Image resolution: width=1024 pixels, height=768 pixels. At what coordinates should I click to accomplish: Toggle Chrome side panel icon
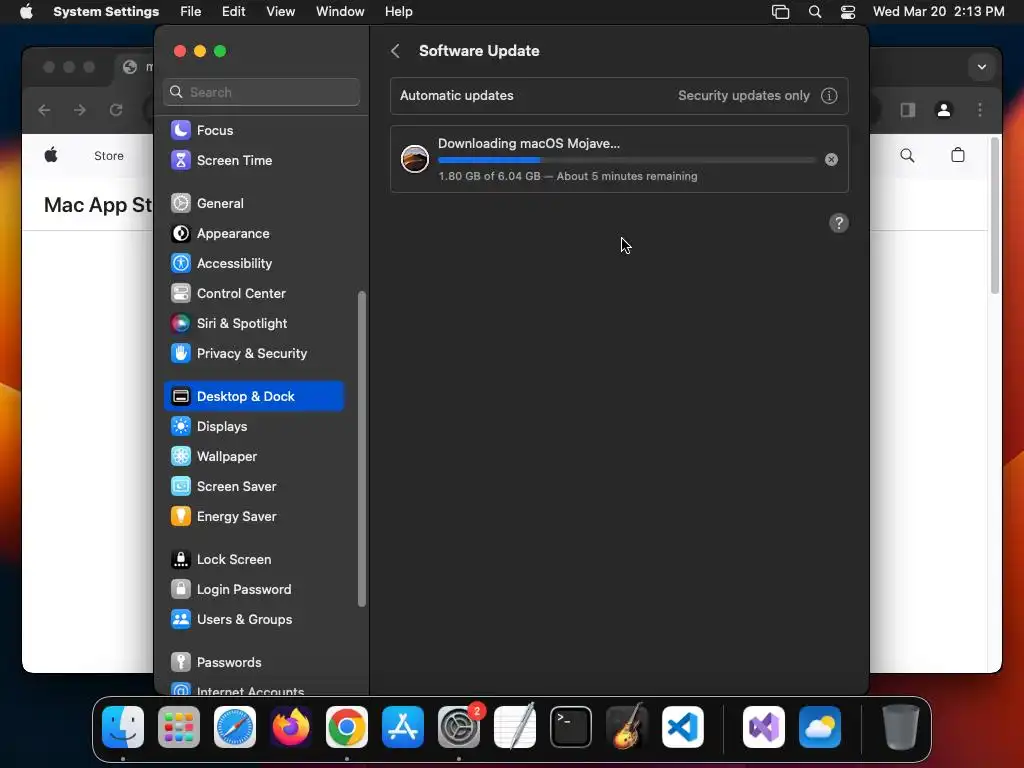tap(908, 110)
